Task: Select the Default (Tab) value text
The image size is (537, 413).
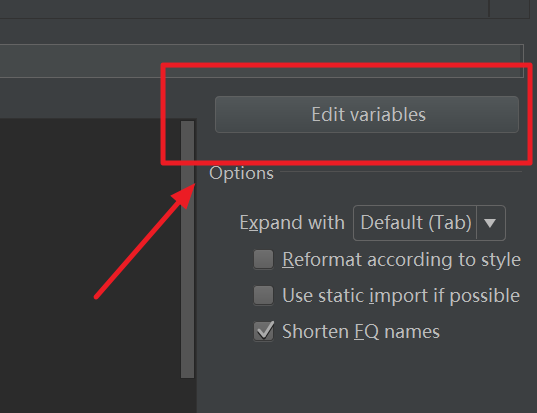Action: [x=416, y=223]
